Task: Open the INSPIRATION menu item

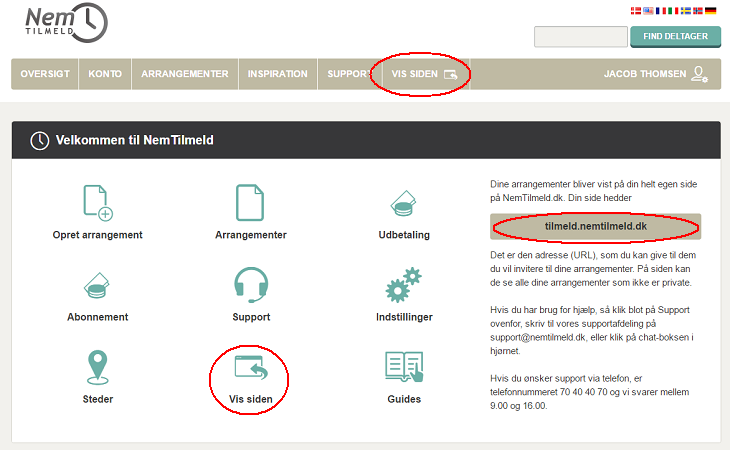Action: 277,74
